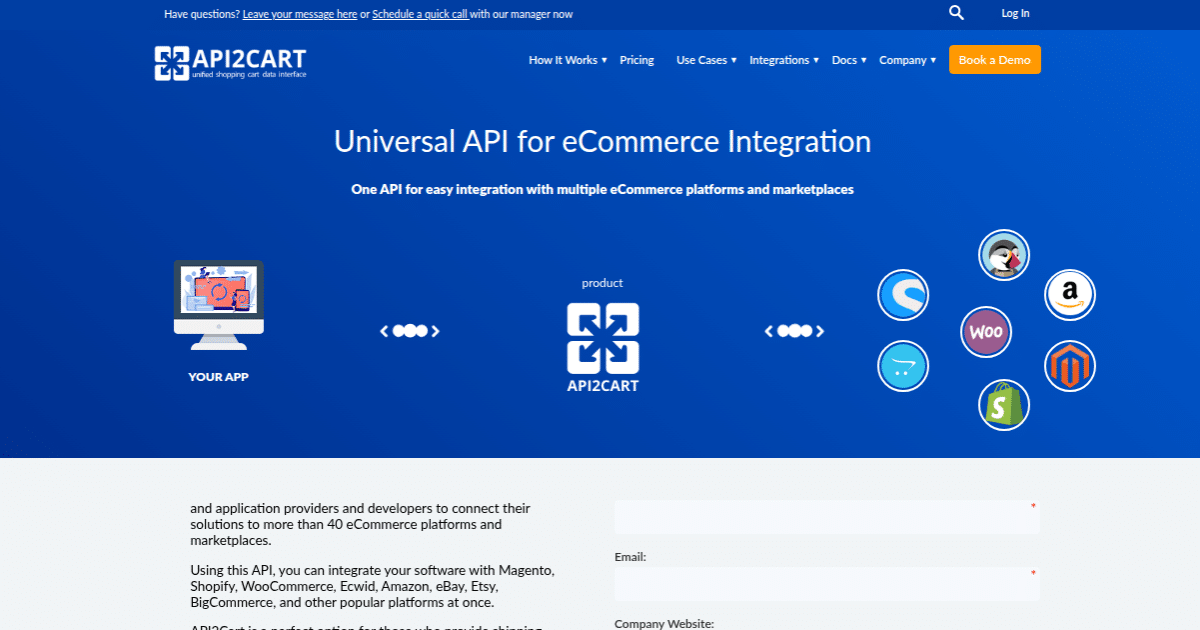Click the OpenCart cart icon

(903, 366)
